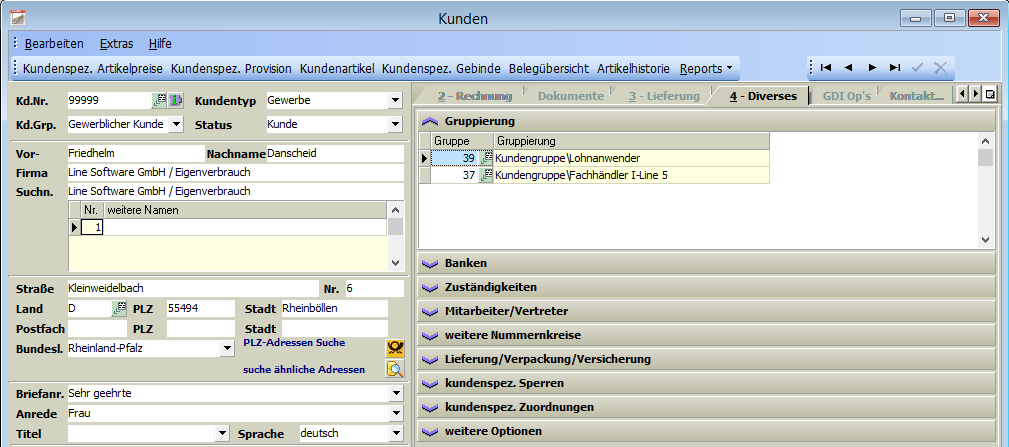1009x447 pixels.
Task: Collapse the Gruppierung section
Action: (x=430, y=121)
